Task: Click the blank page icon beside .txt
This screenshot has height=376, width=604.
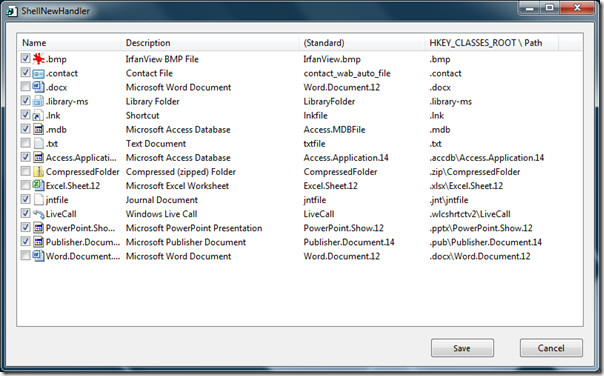Action: 38,143
